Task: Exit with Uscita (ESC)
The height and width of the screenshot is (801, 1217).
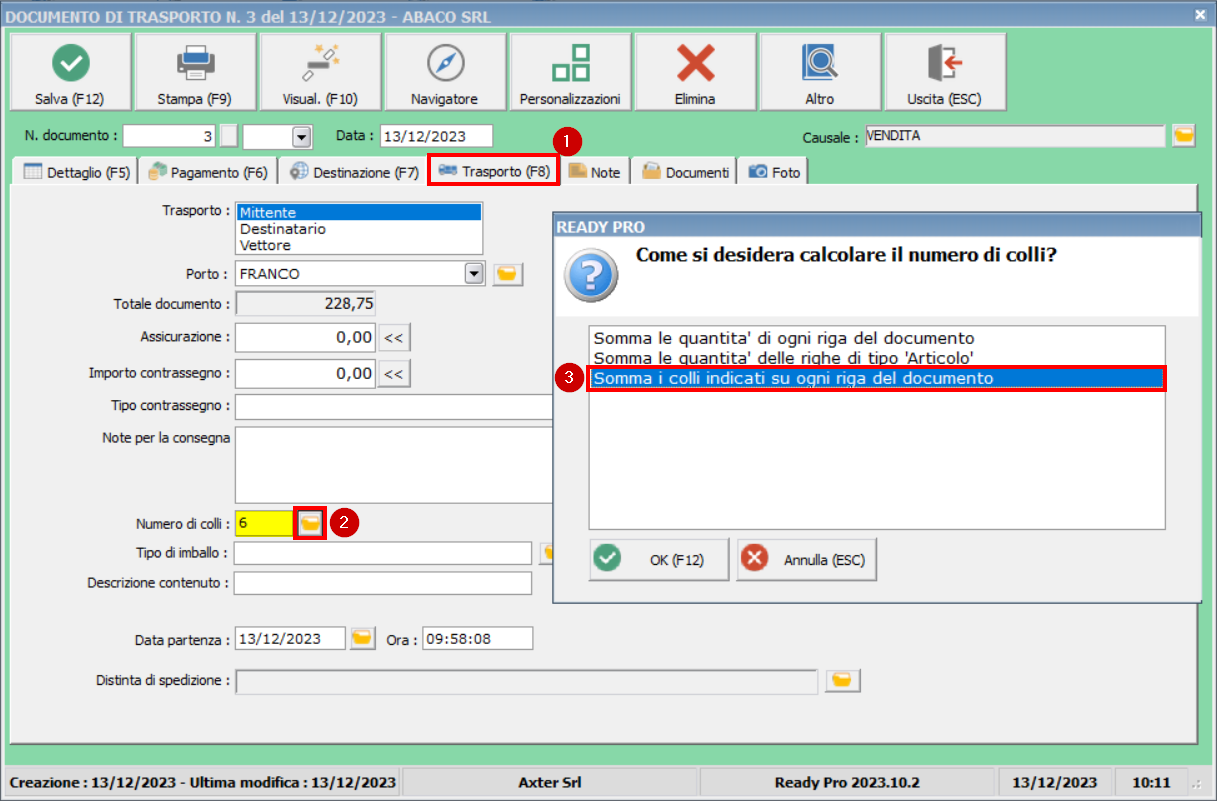Action: (x=944, y=65)
